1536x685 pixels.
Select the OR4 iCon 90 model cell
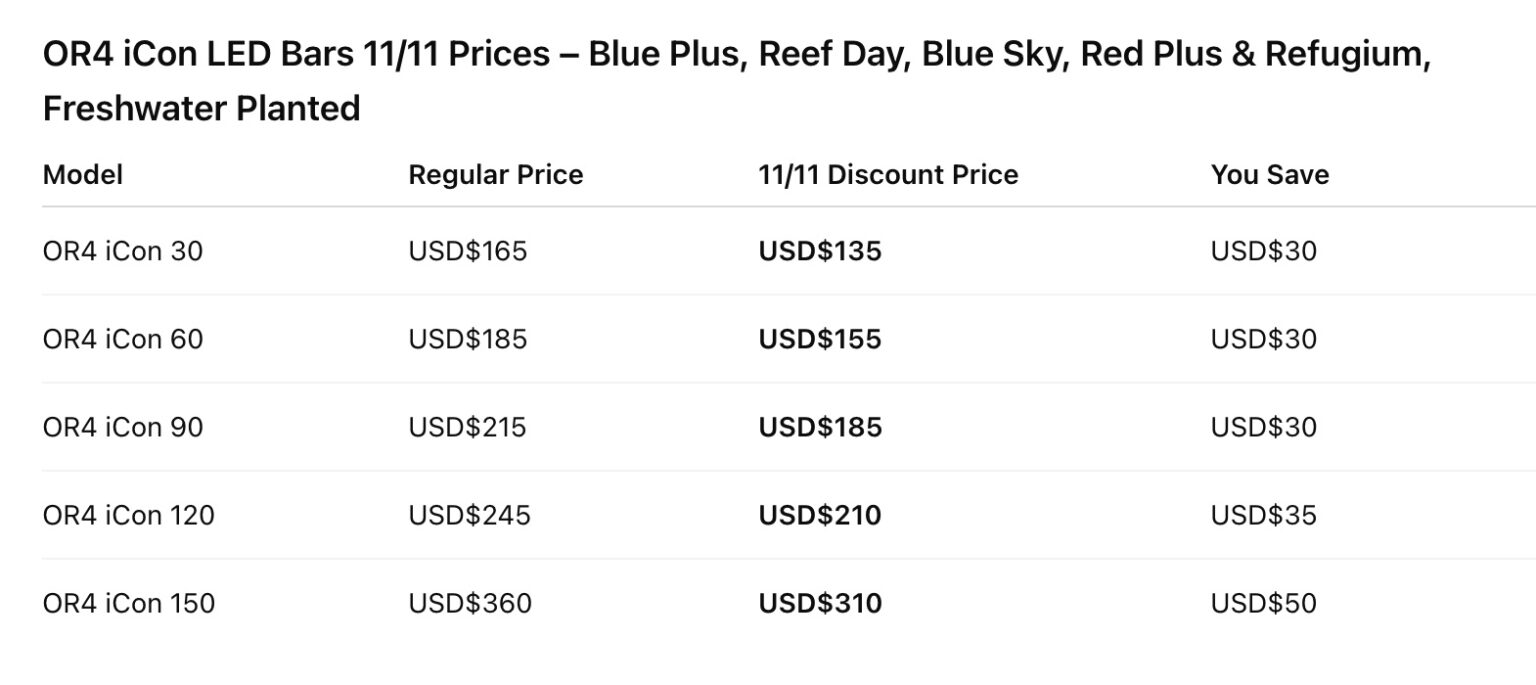pos(122,427)
